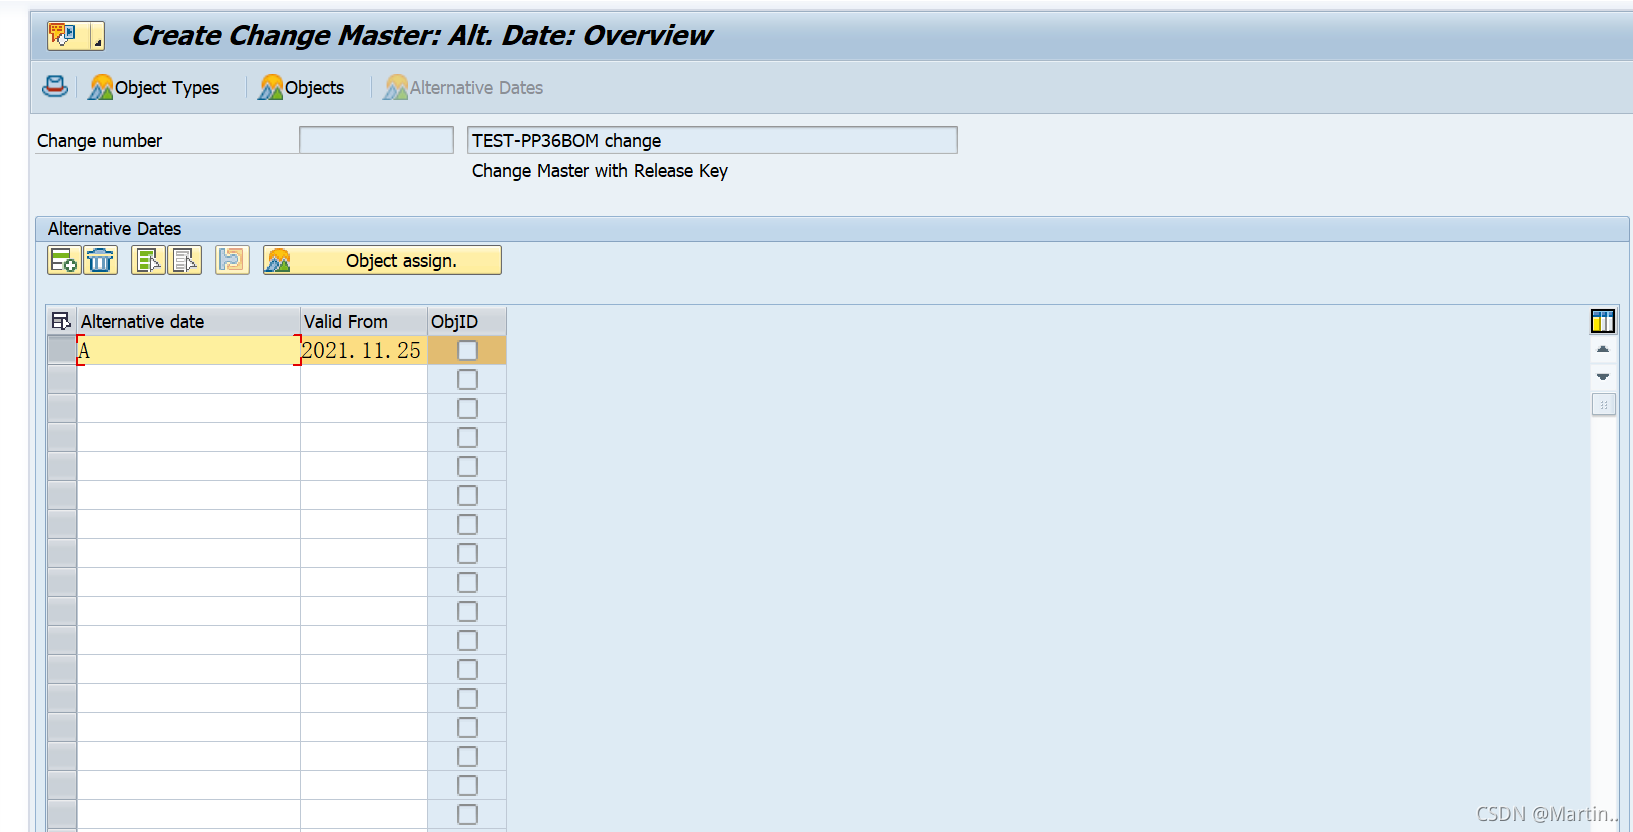This screenshot has height=832, width=1633.
Task: Click the Object assign. button's mountain icon
Action: (279, 261)
